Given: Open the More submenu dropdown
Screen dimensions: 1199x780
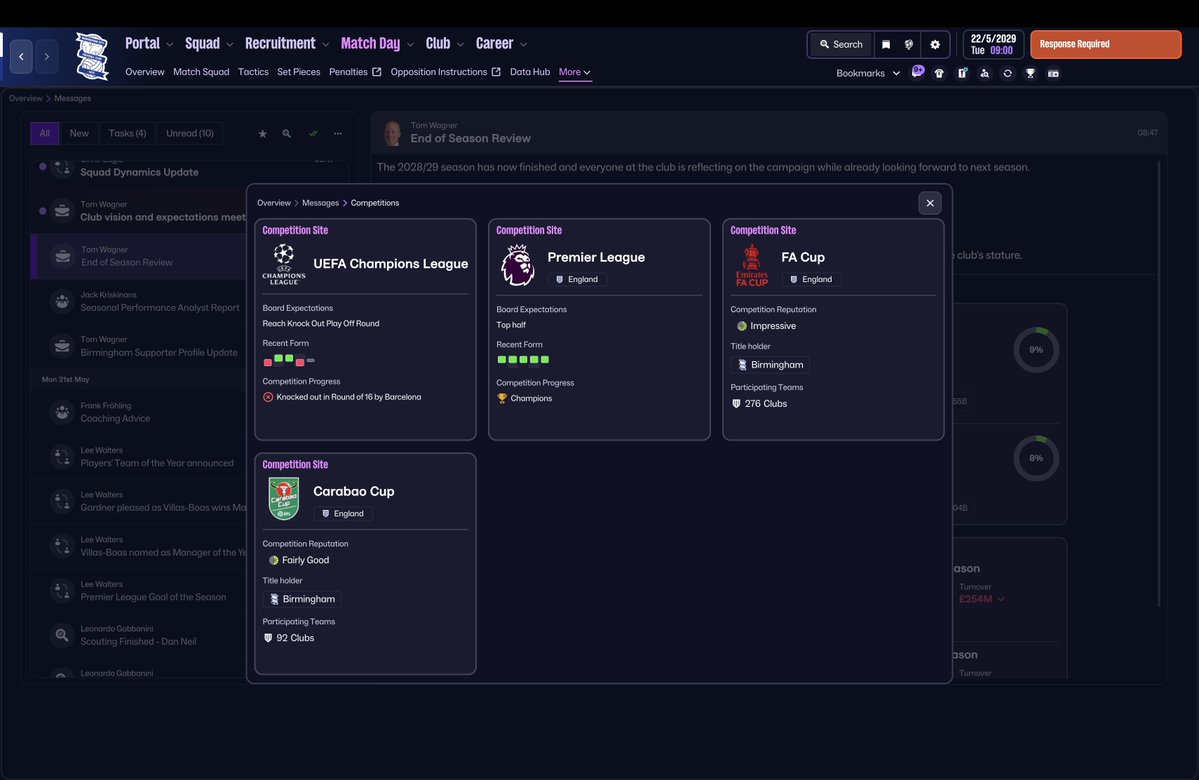Looking at the screenshot, I should [574, 72].
